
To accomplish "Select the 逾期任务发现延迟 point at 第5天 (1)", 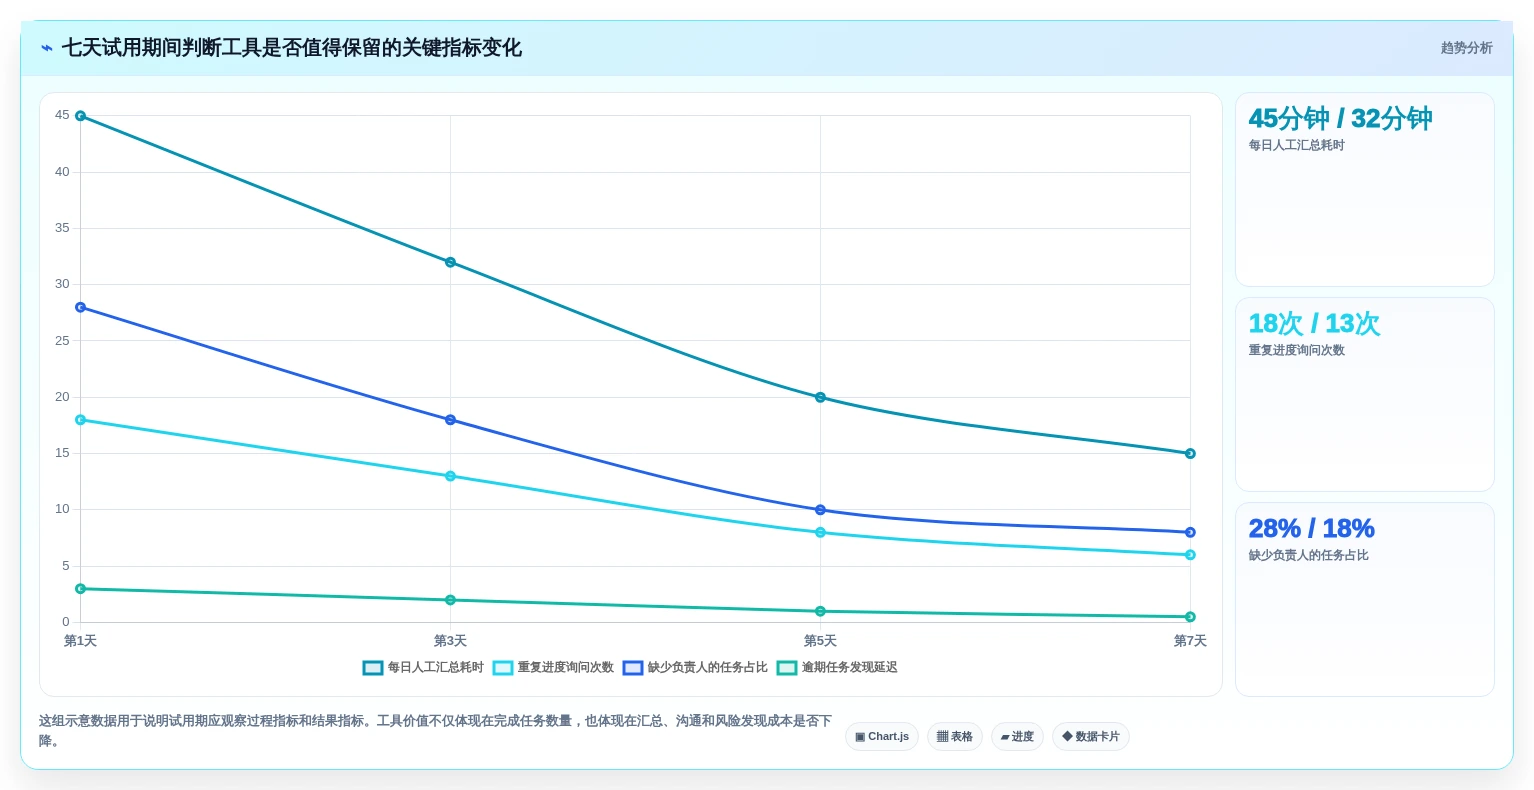I will (820, 611).
